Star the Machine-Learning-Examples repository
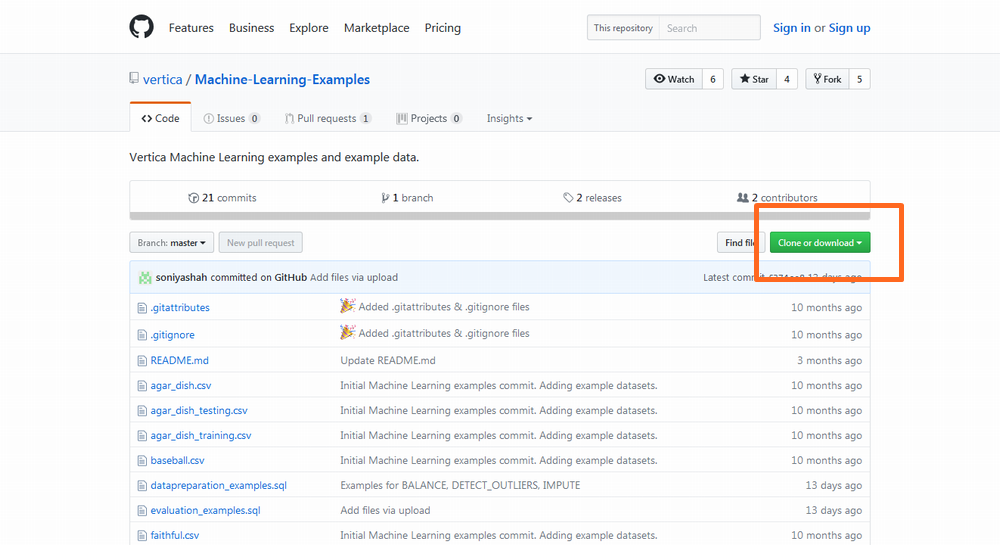 [x=754, y=79]
